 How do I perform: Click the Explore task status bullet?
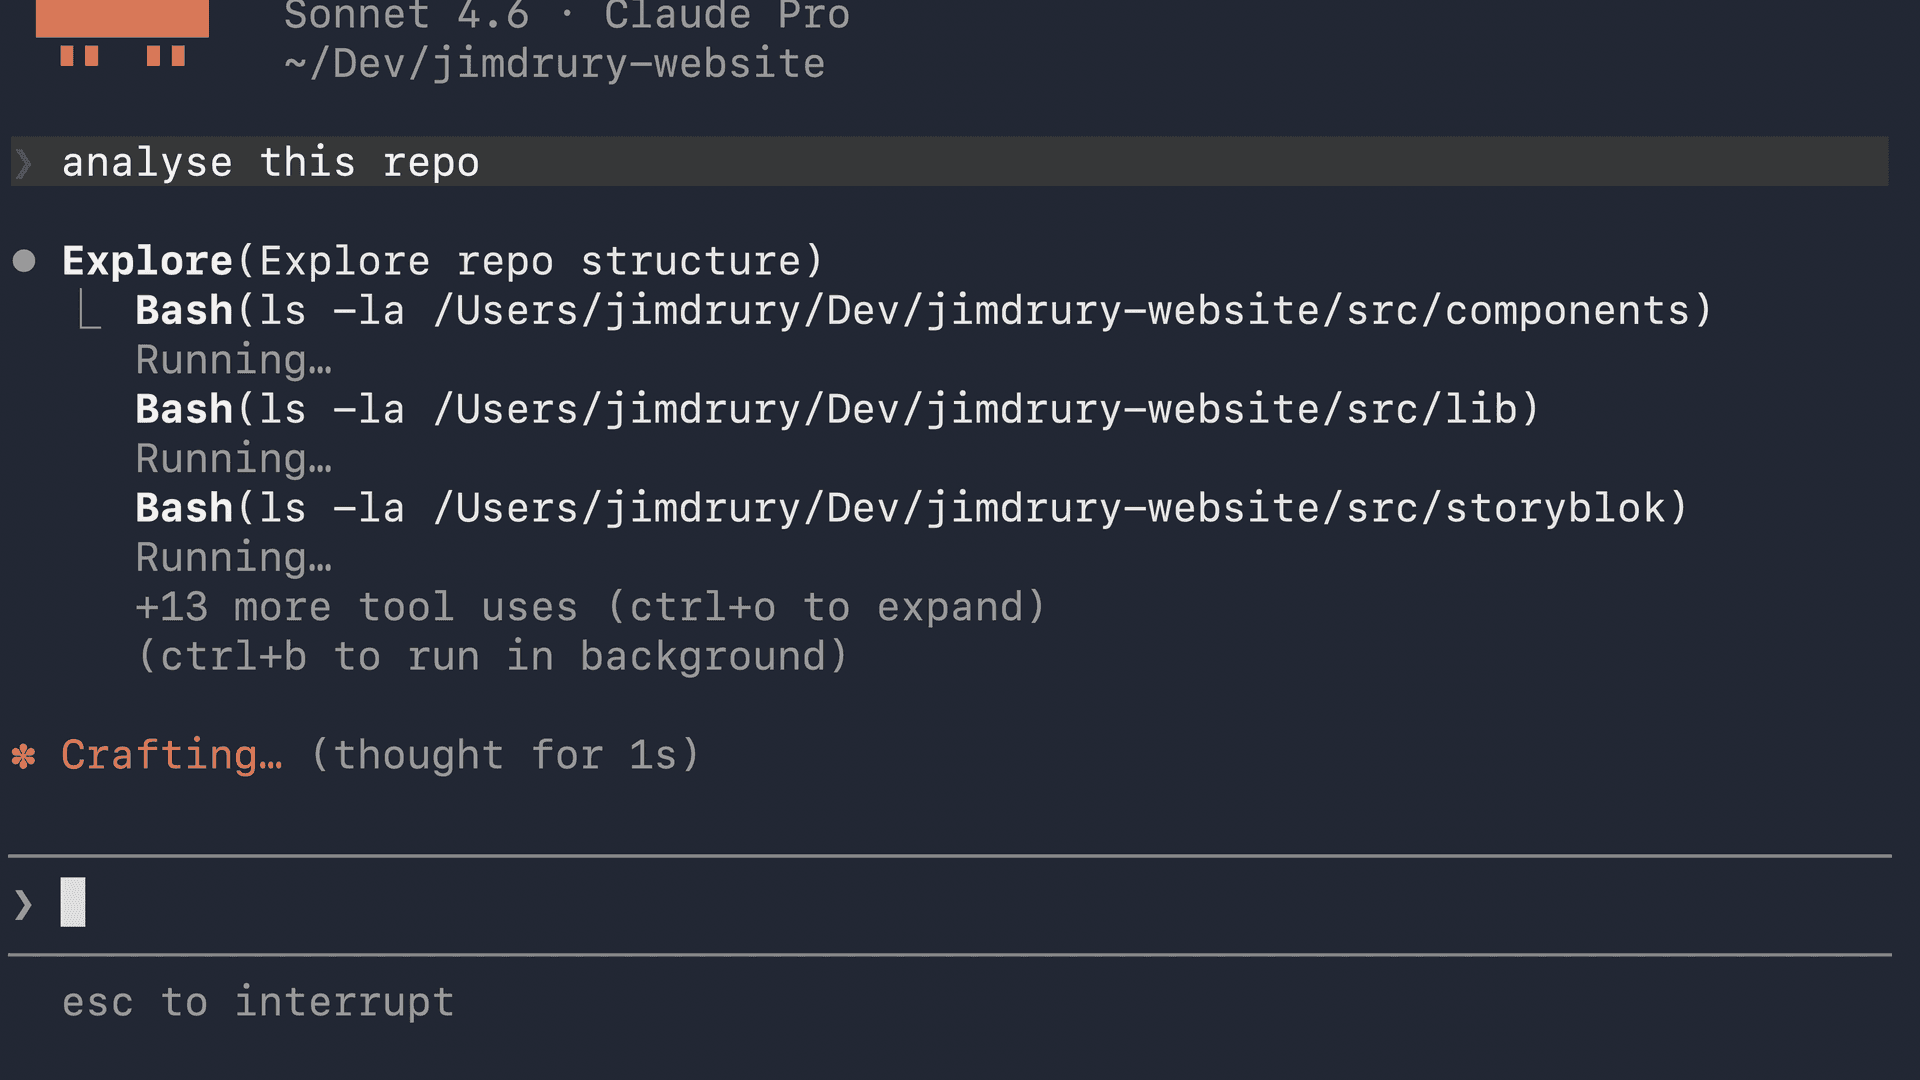coord(24,260)
